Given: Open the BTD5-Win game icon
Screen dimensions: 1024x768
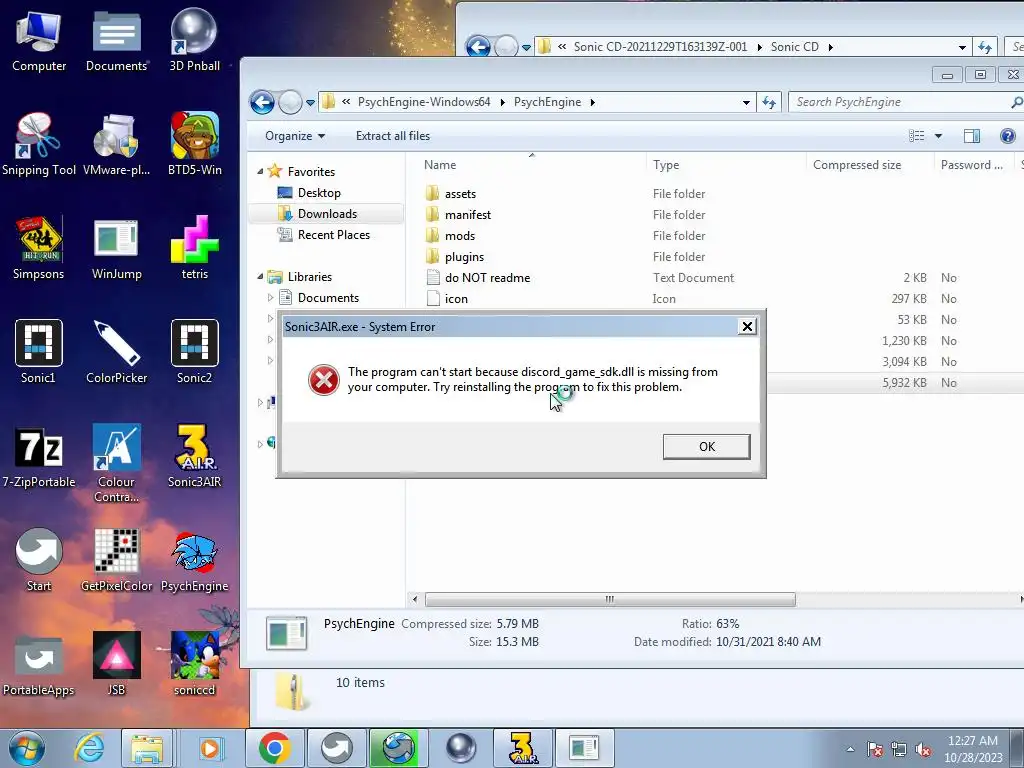Looking at the screenshot, I should point(195,144).
